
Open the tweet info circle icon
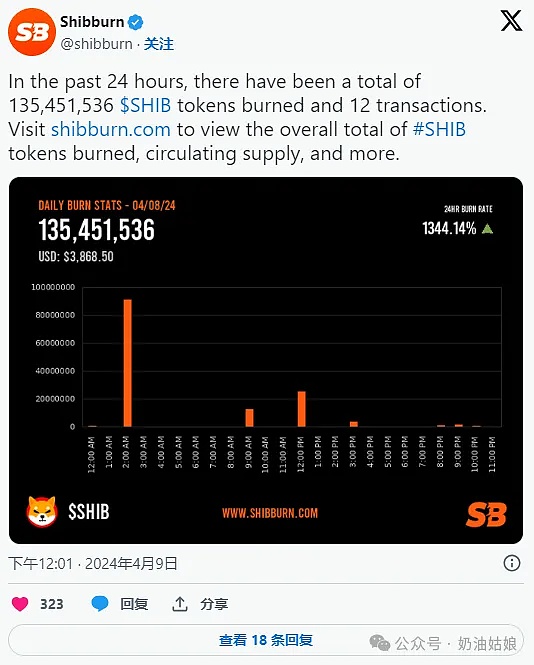click(x=512, y=563)
